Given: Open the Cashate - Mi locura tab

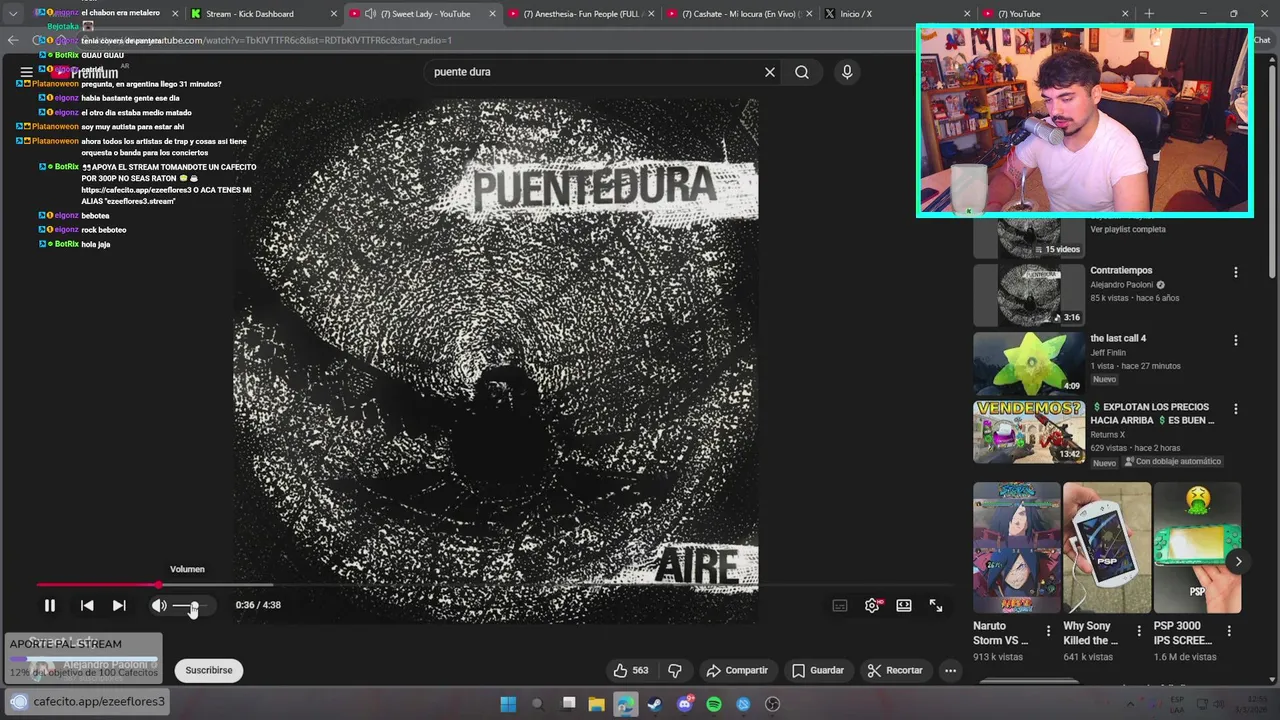Looking at the screenshot, I should coord(738,14).
